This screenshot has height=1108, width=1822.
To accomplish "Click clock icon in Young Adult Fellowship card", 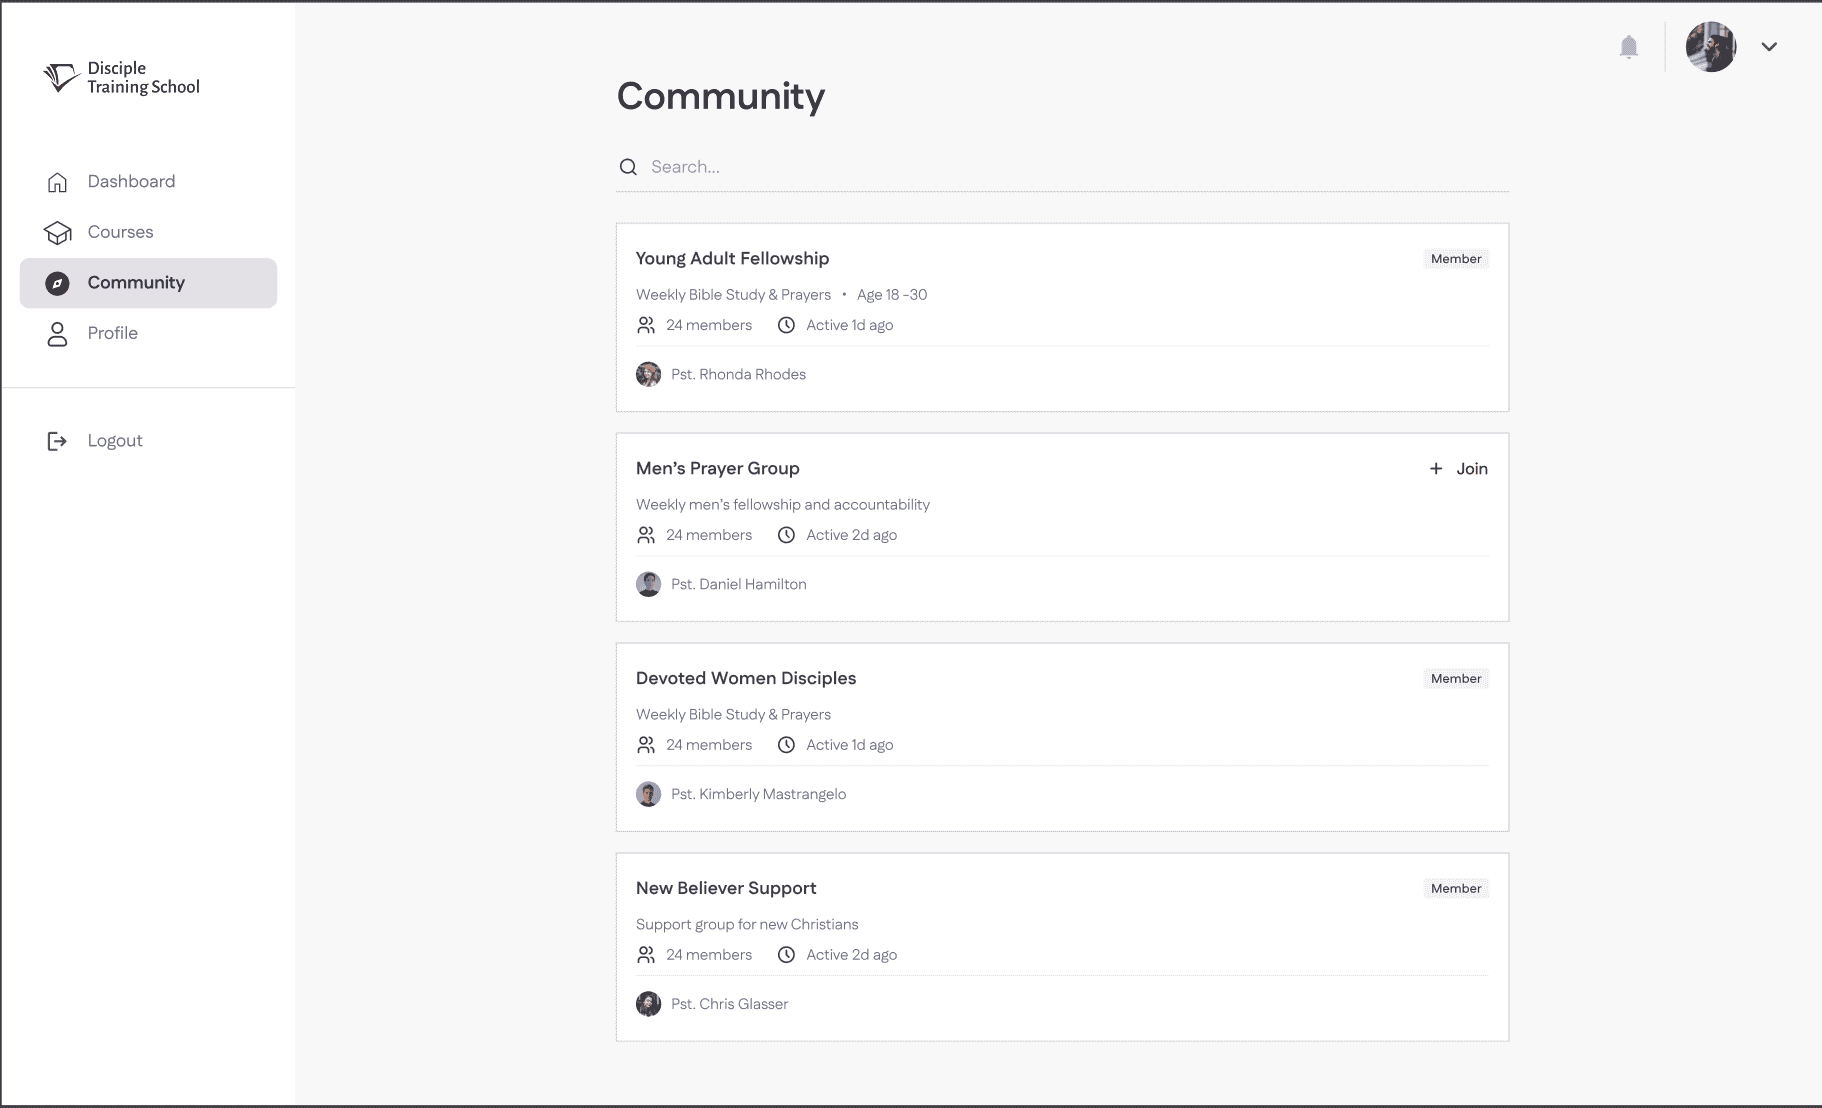I will pos(786,325).
